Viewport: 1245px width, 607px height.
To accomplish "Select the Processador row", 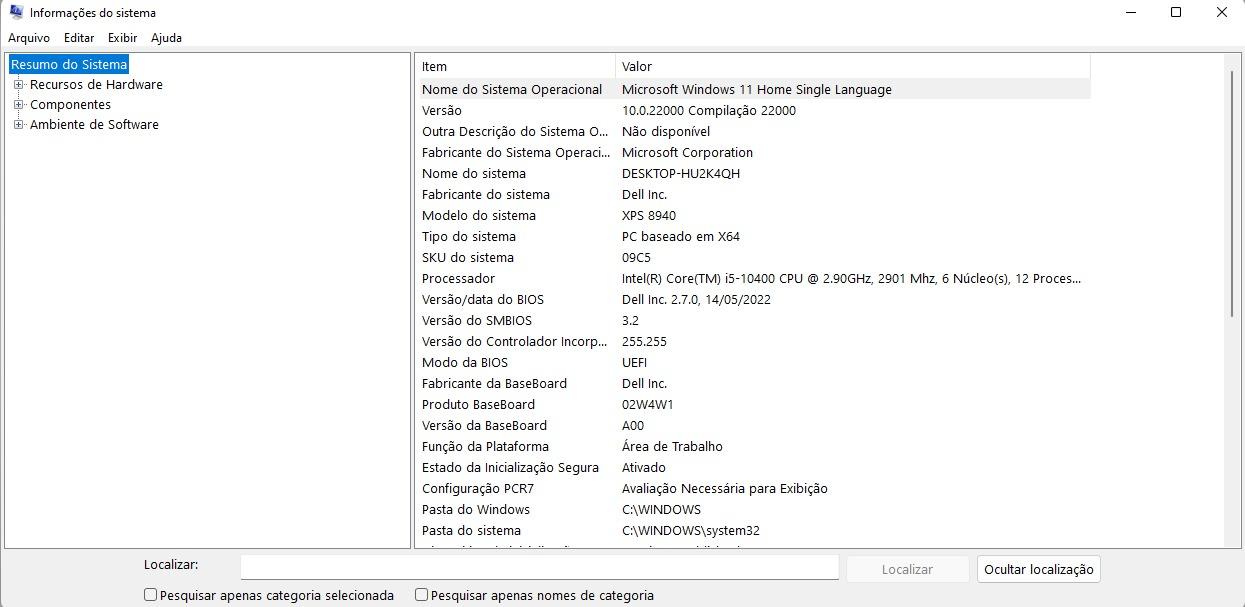I will pos(753,279).
